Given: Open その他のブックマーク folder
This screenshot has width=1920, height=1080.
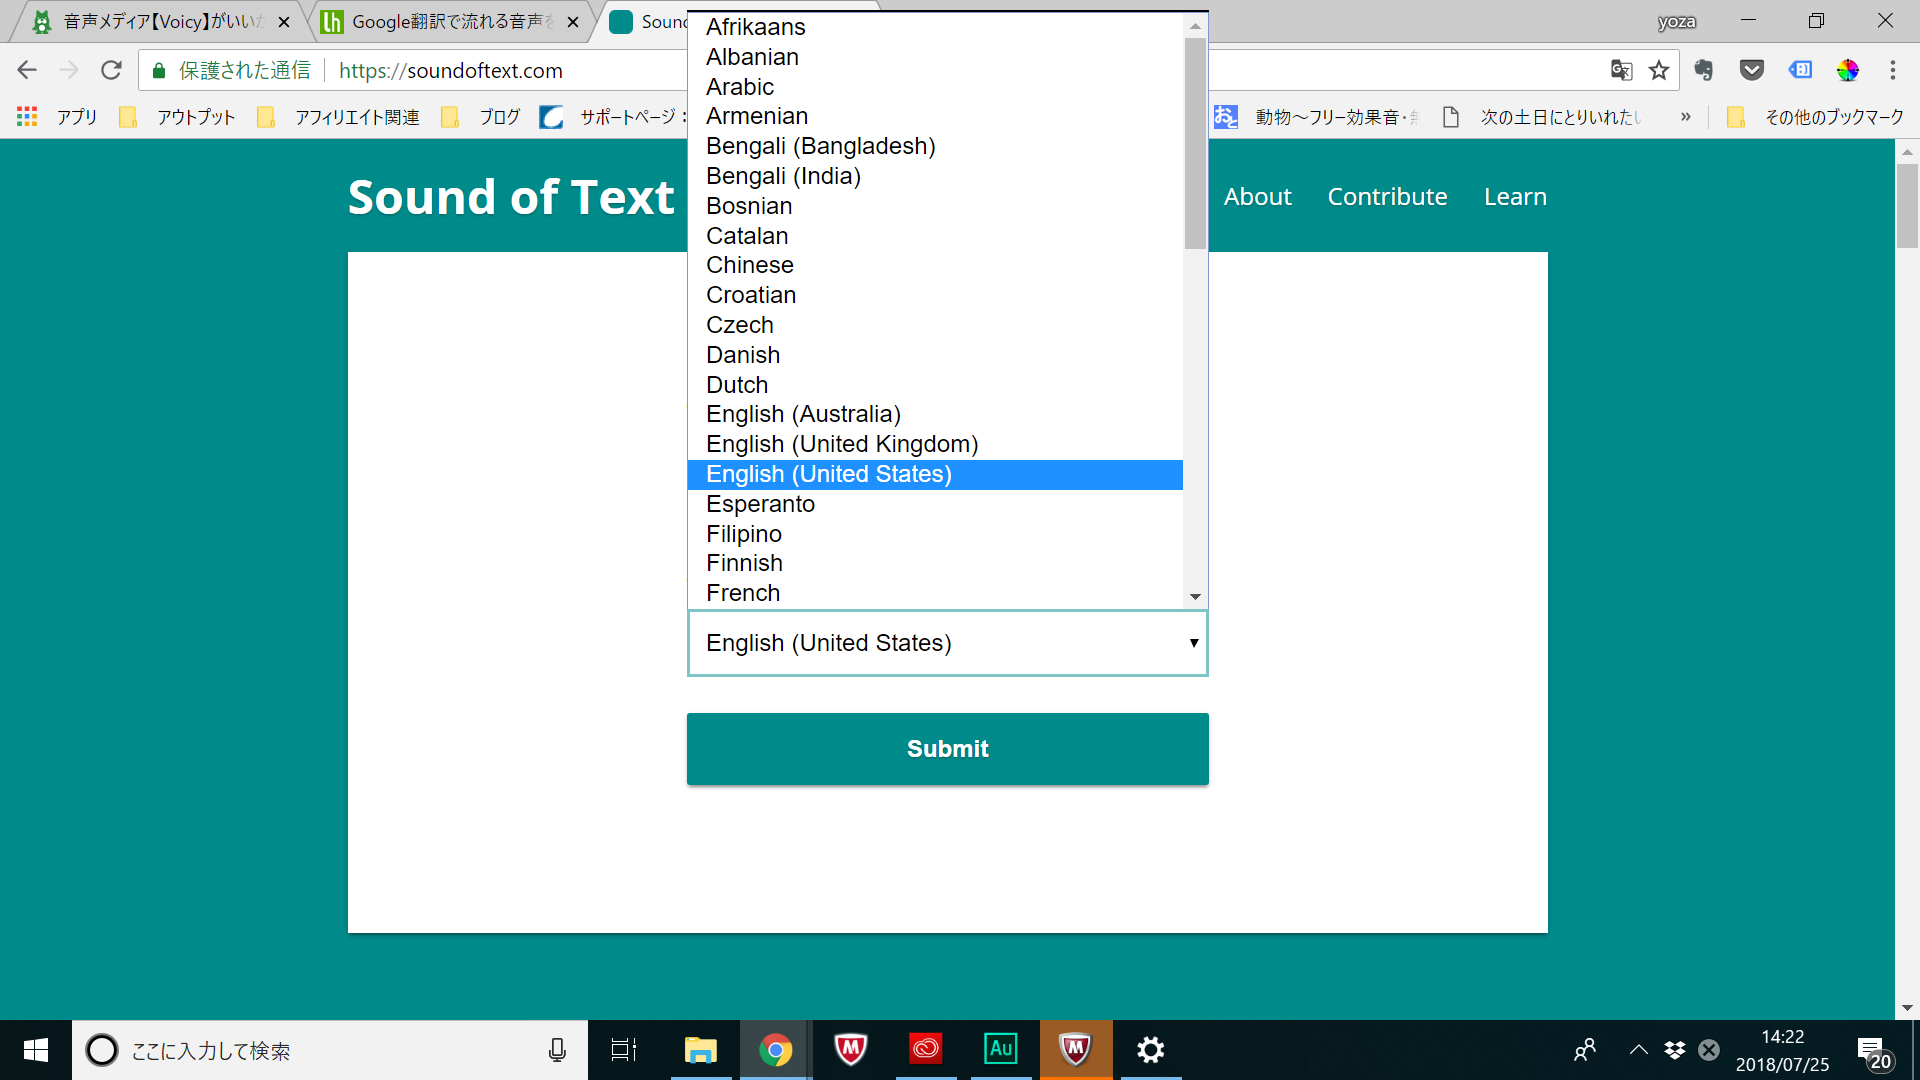Looking at the screenshot, I should coord(1816,117).
